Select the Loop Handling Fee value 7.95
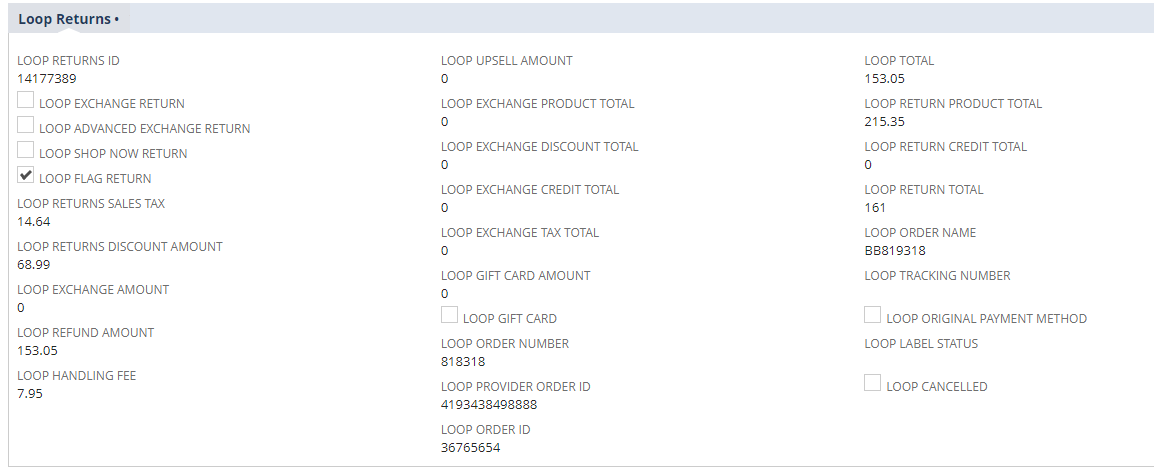This screenshot has width=1154, height=471. 30,393
